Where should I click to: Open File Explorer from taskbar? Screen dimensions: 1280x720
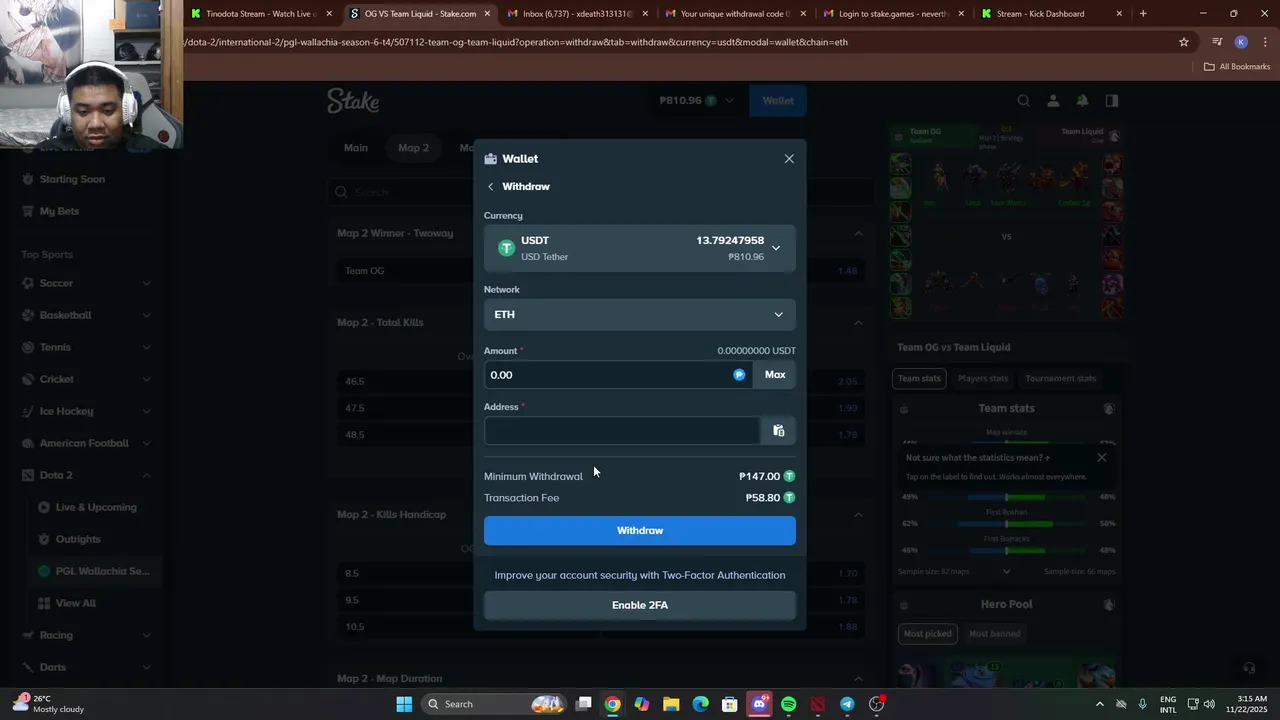[x=671, y=704]
